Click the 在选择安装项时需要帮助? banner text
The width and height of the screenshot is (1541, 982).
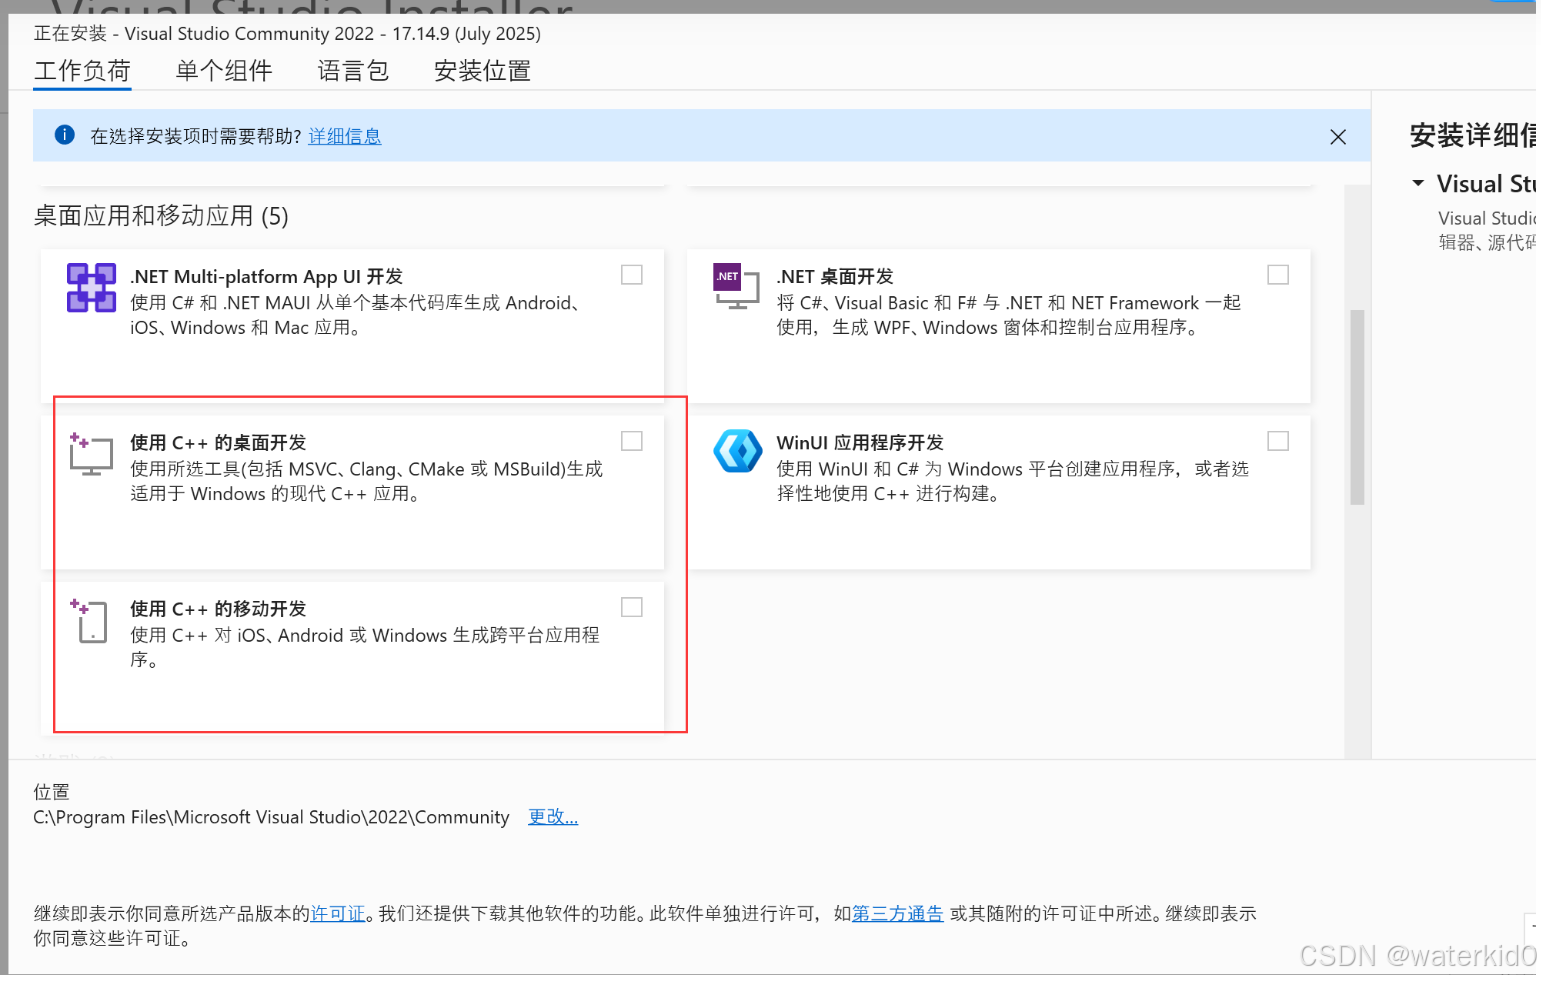pyautogui.click(x=196, y=136)
